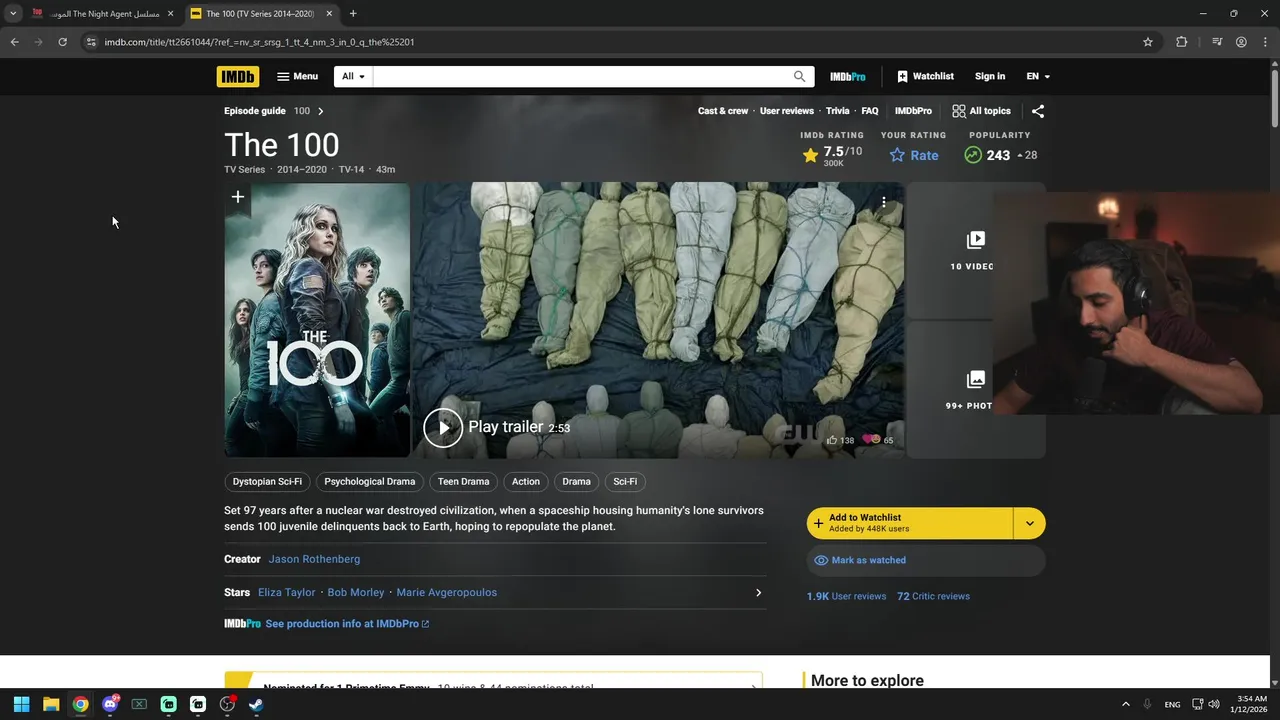This screenshot has height=720, width=1280.
Task: Open the browser extensions puzzle icon
Action: click(1182, 42)
